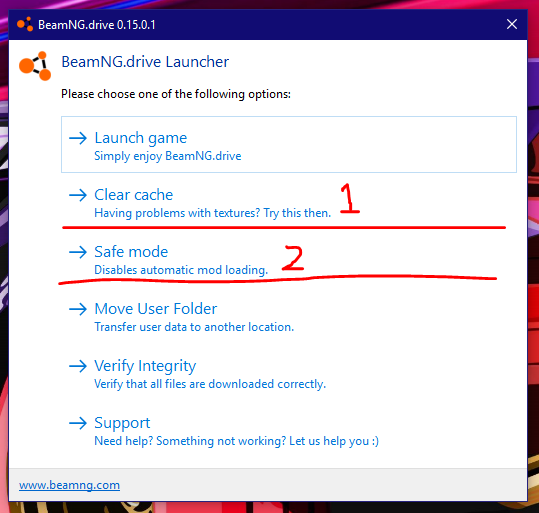Select Safe mode option title
539x513 pixels.
tap(131, 252)
